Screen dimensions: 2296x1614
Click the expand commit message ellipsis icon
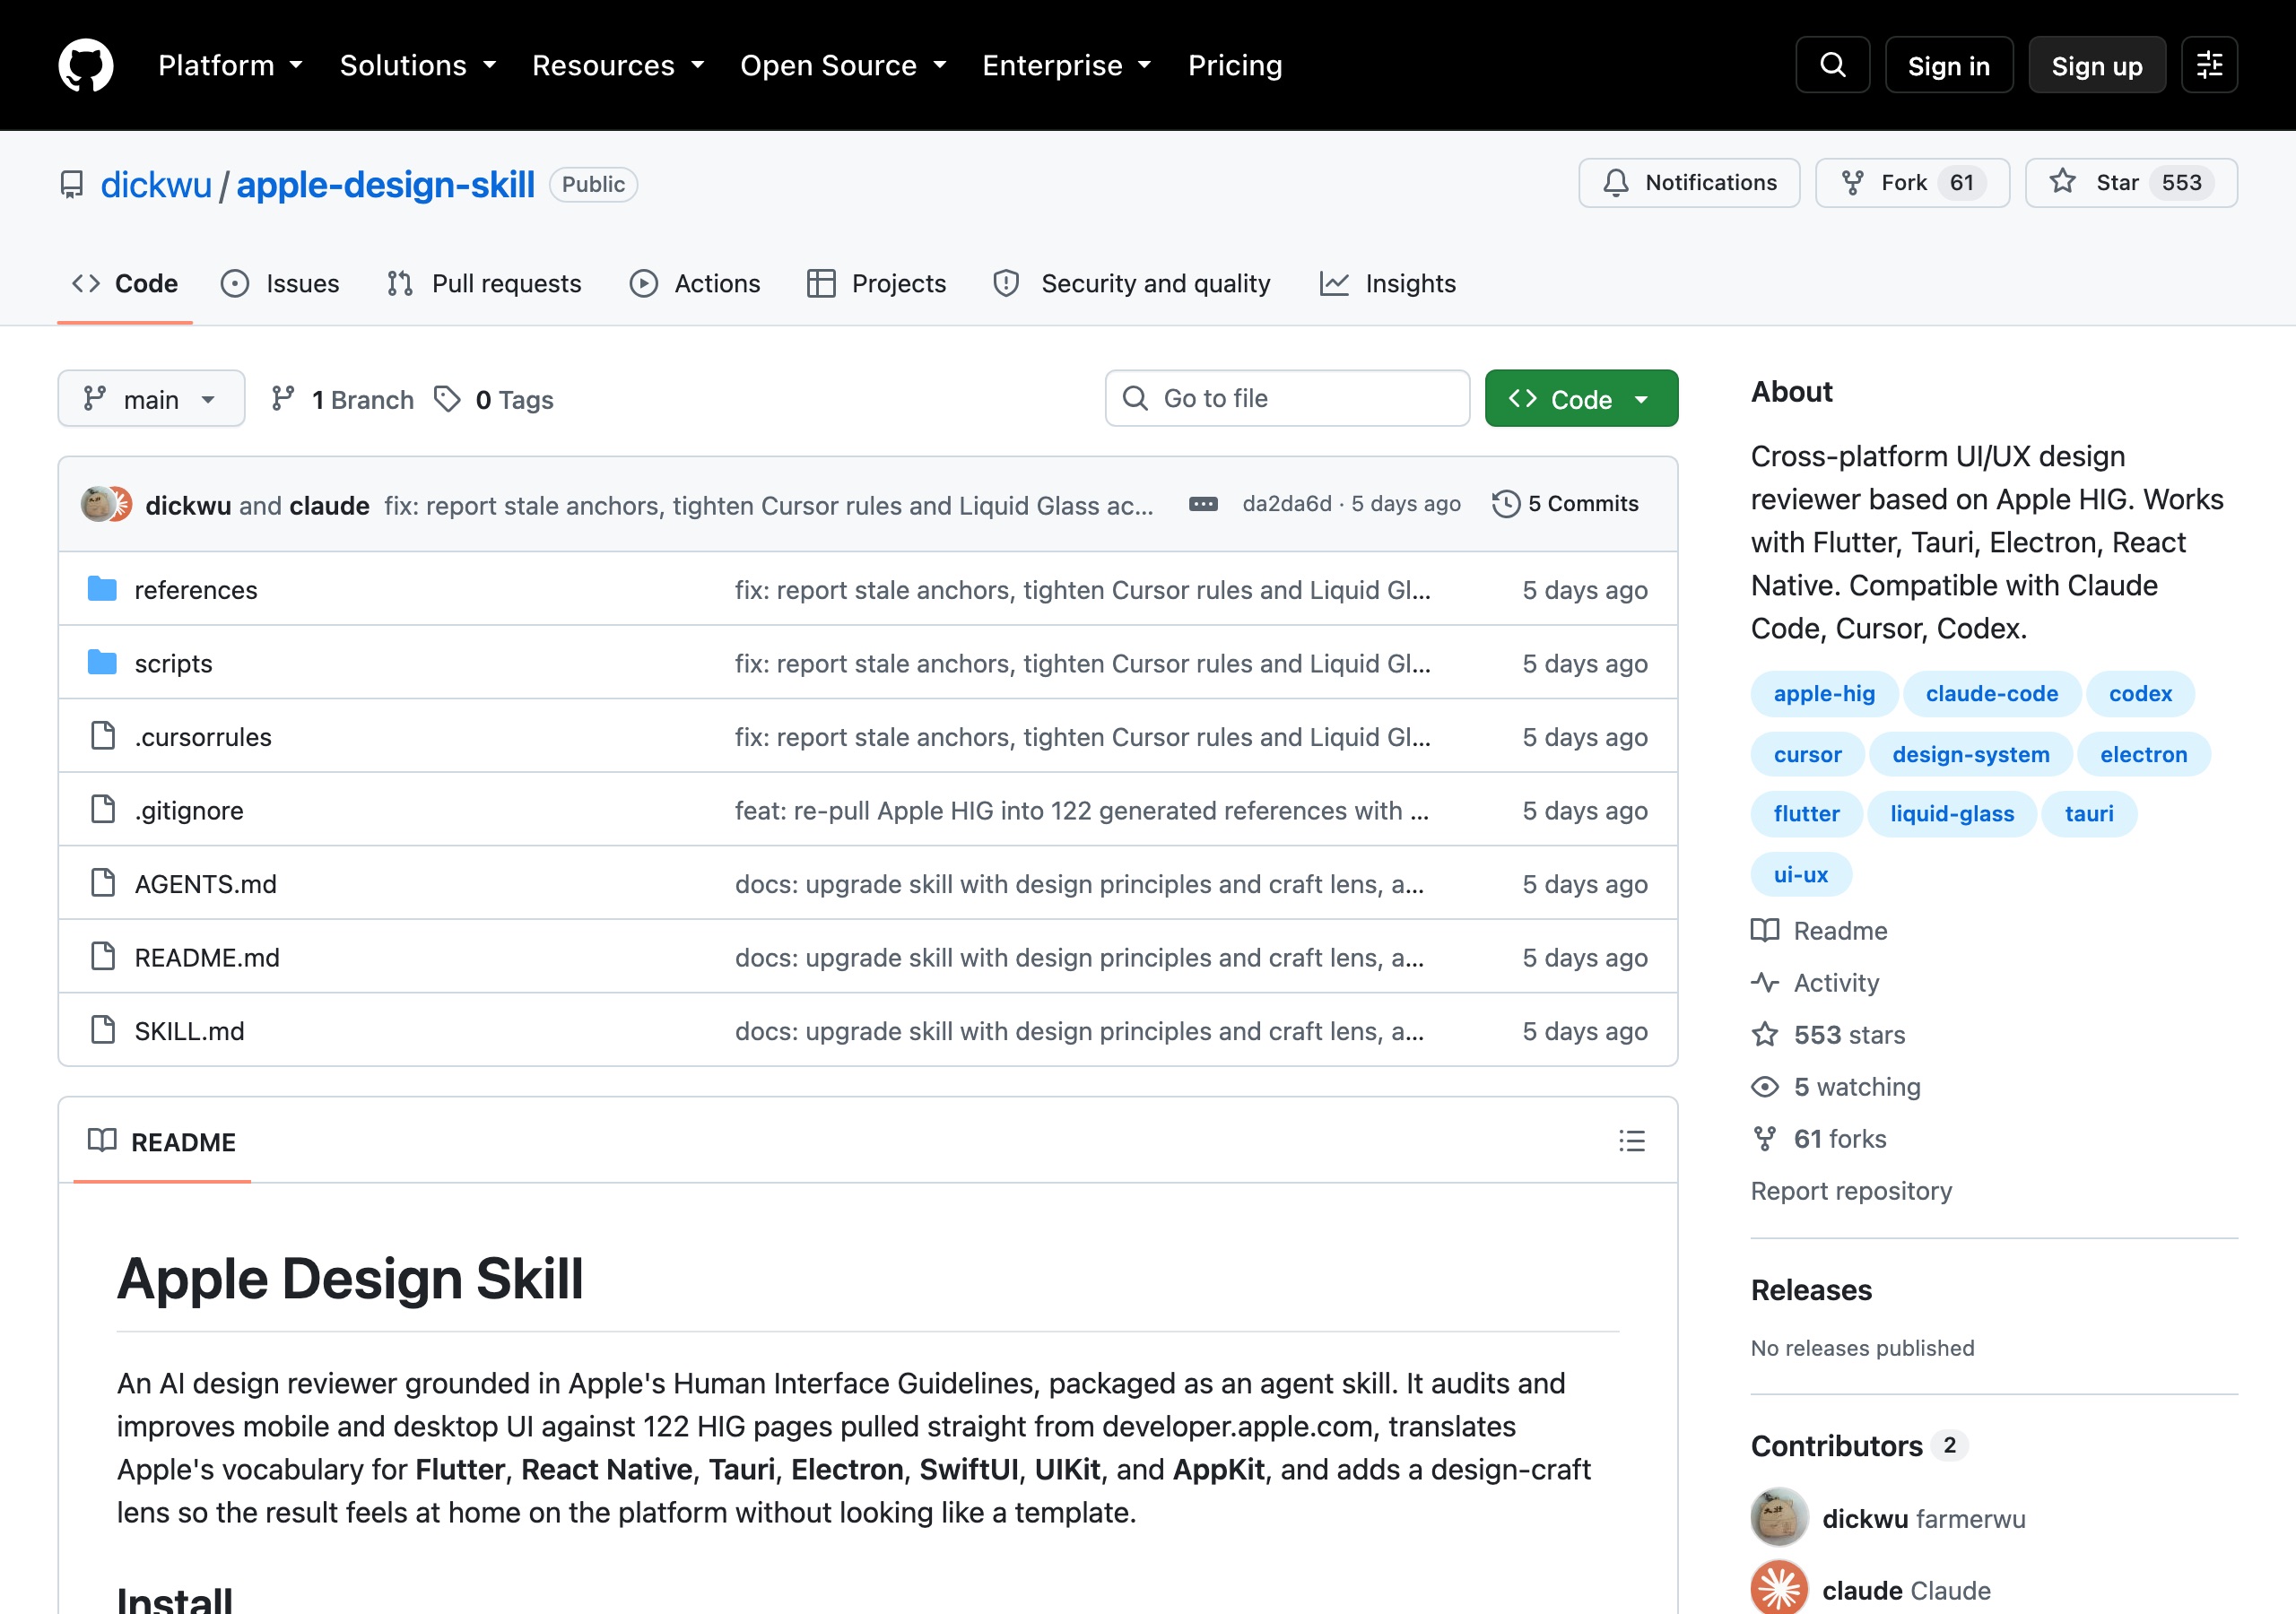pos(1203,504)
